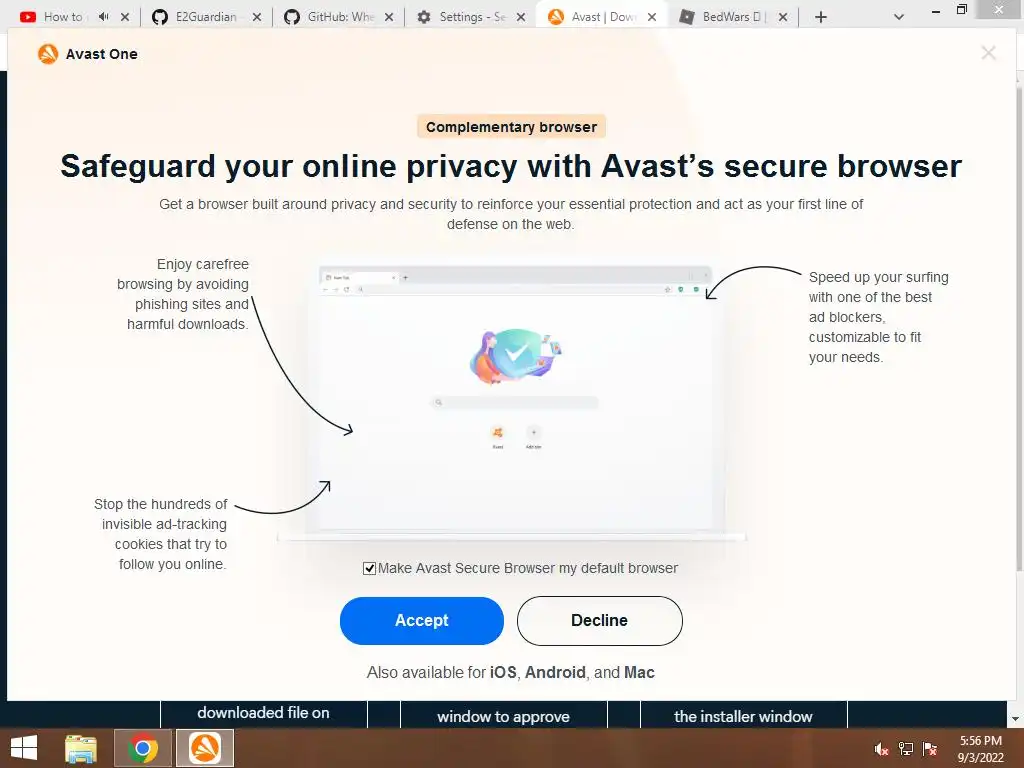Open a new browser tab
The height and width of the screenshot is (768, 1024).
pos(821,17)
